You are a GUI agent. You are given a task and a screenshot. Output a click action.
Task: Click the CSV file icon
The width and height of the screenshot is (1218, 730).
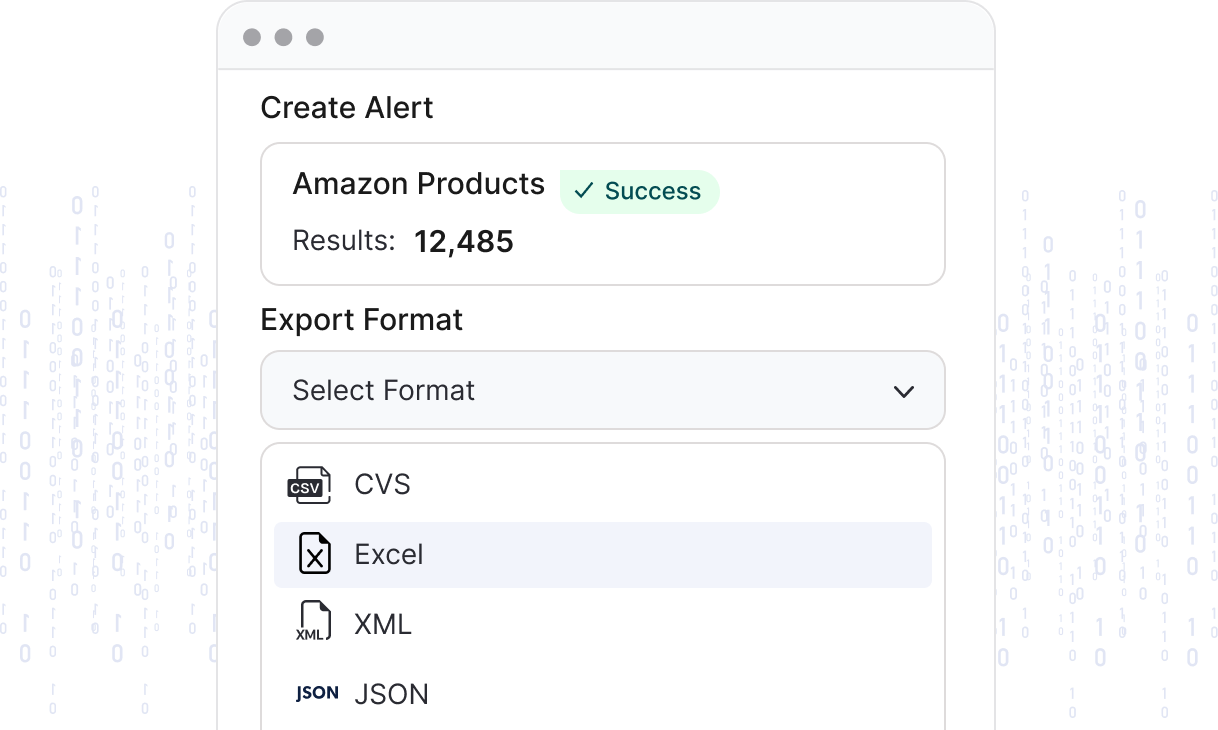pyautogui.click(x=309, y=485)
